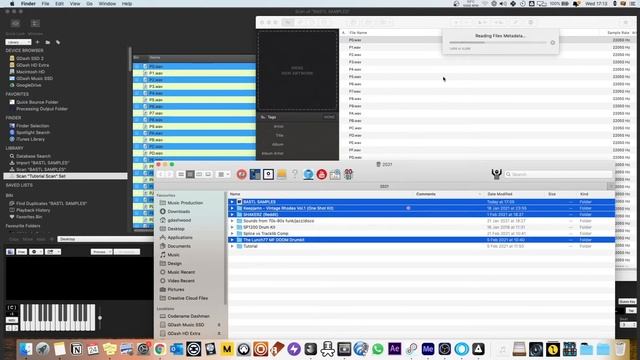Click the list view toolbar icon in the dark window
Image resolution: width=640 pixels, height=360 pixels.
(x=35, y=24)
